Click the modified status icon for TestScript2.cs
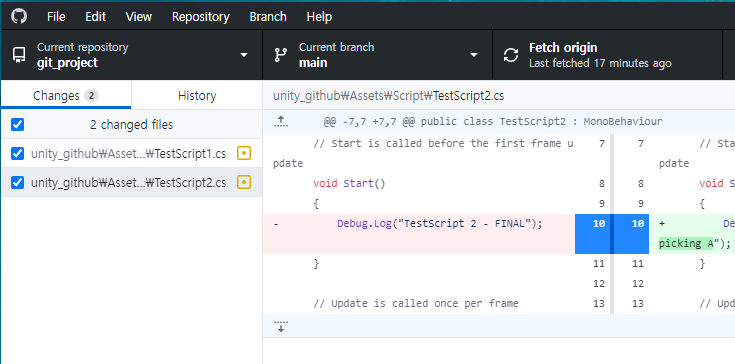 (x=244, y=182)
